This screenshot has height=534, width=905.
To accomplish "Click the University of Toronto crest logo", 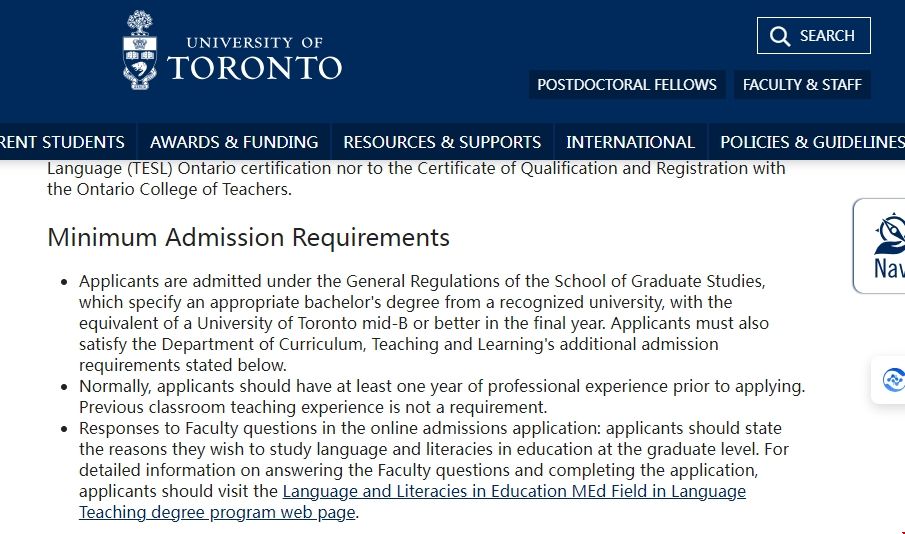I will click(x=140, y=50).
